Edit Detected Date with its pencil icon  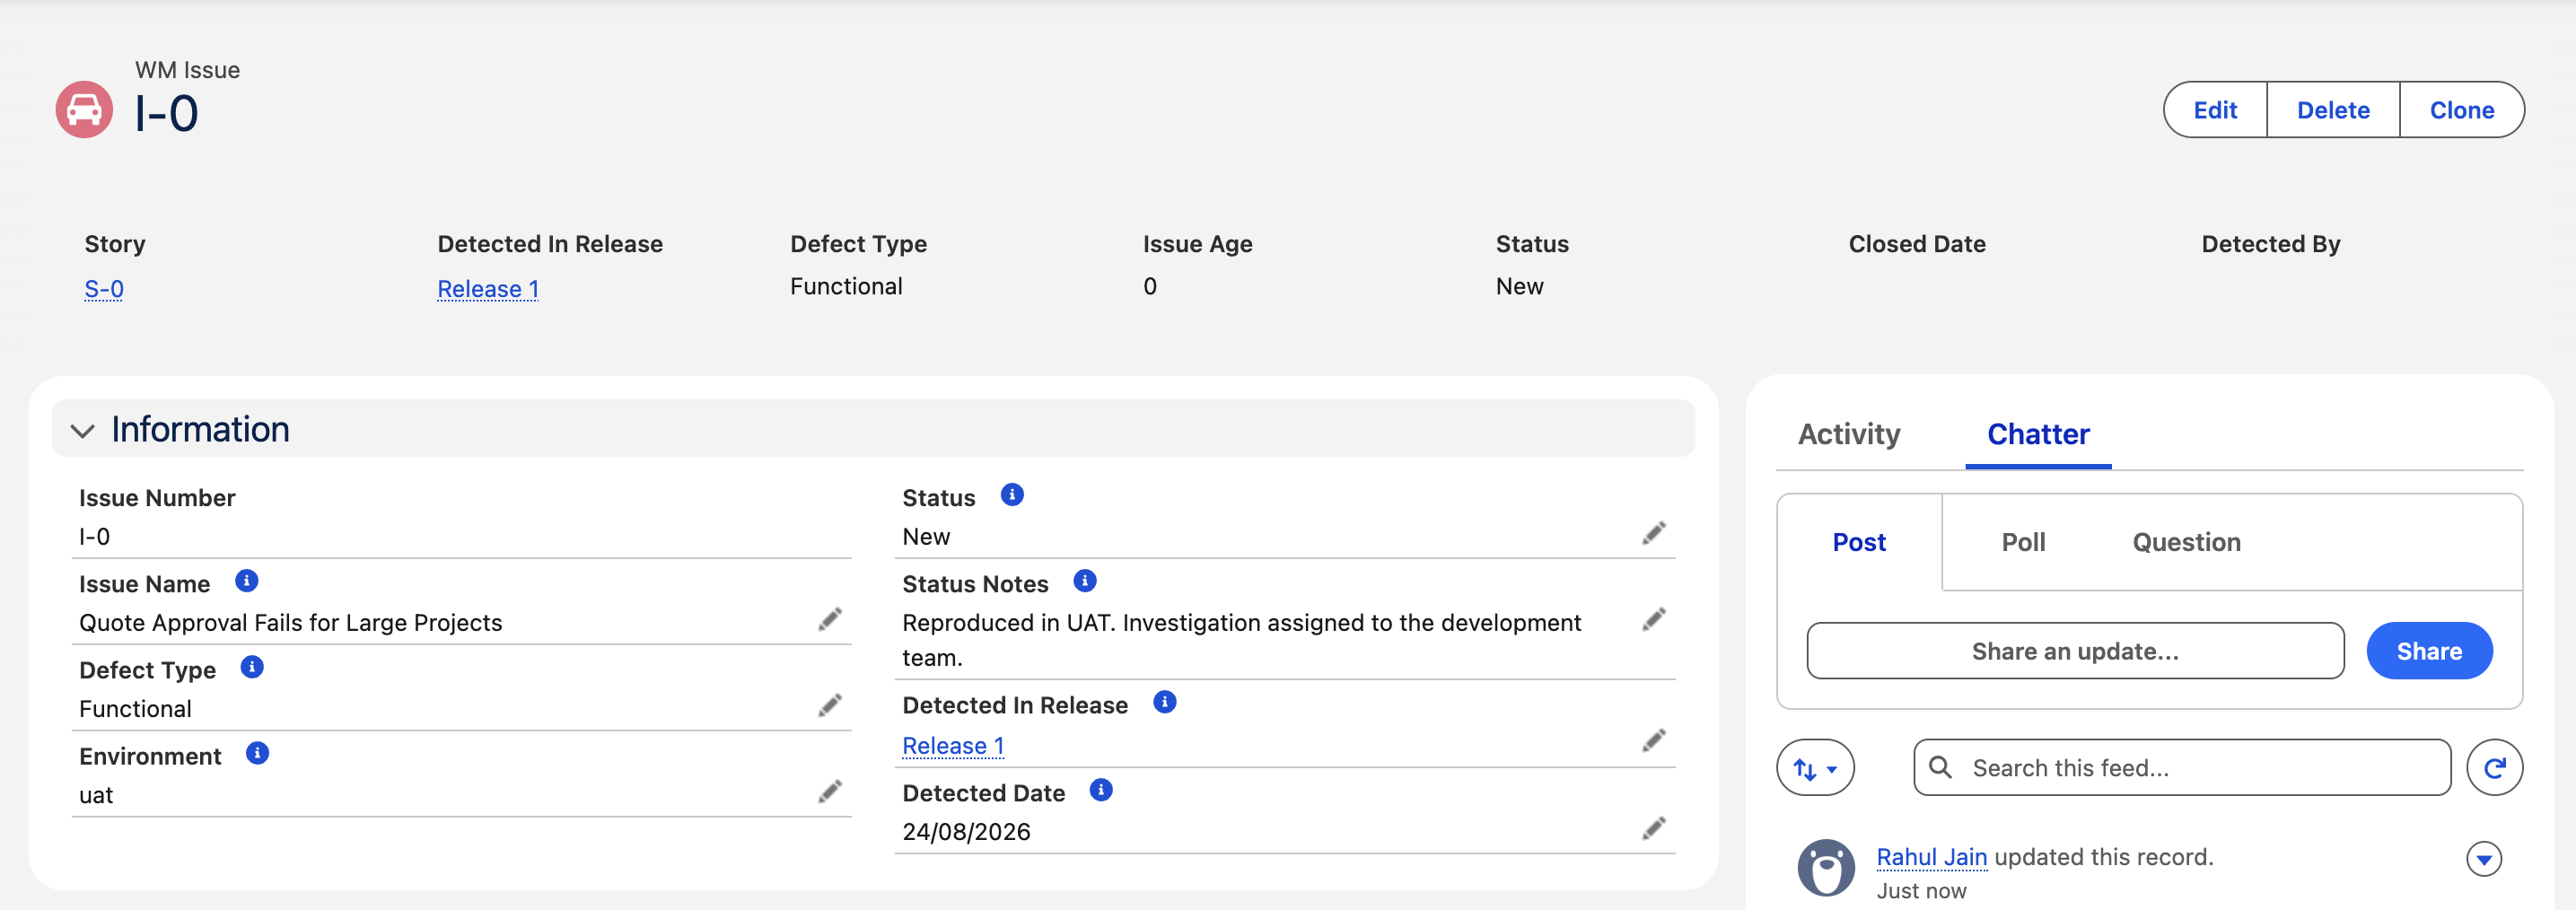point(1654,829)
